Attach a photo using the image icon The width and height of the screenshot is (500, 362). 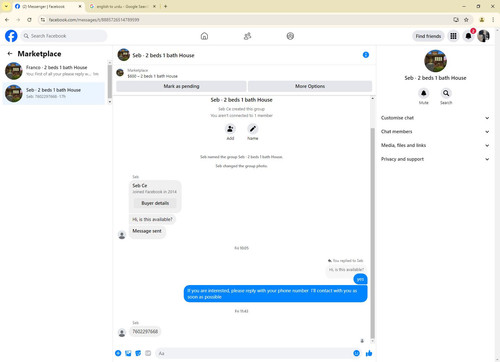coord(128,353)
